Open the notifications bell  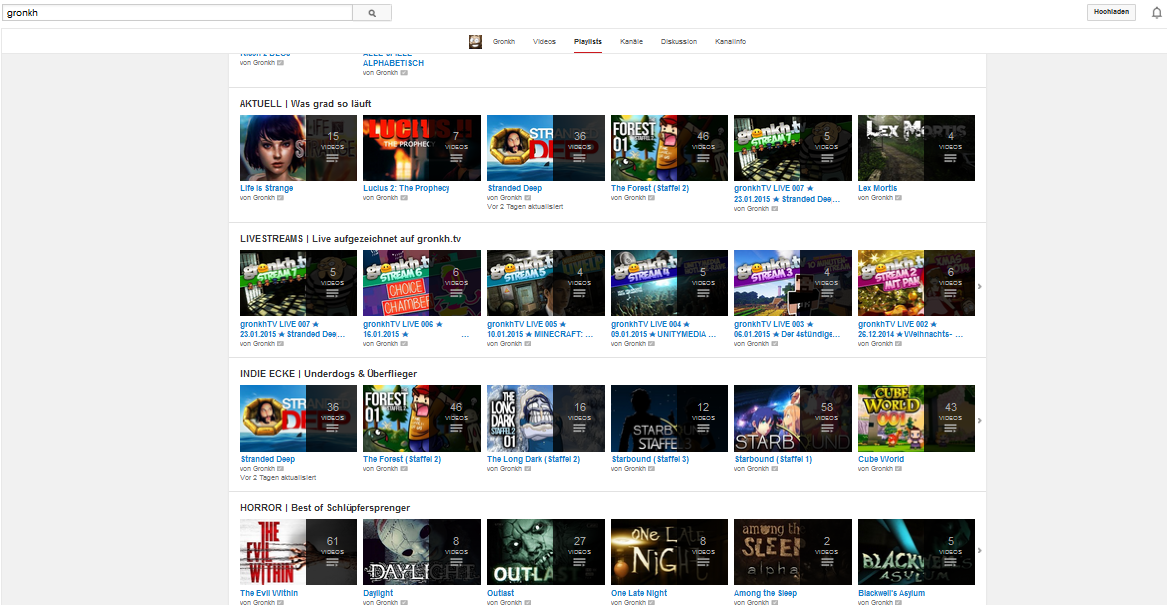coord(1157,13)
